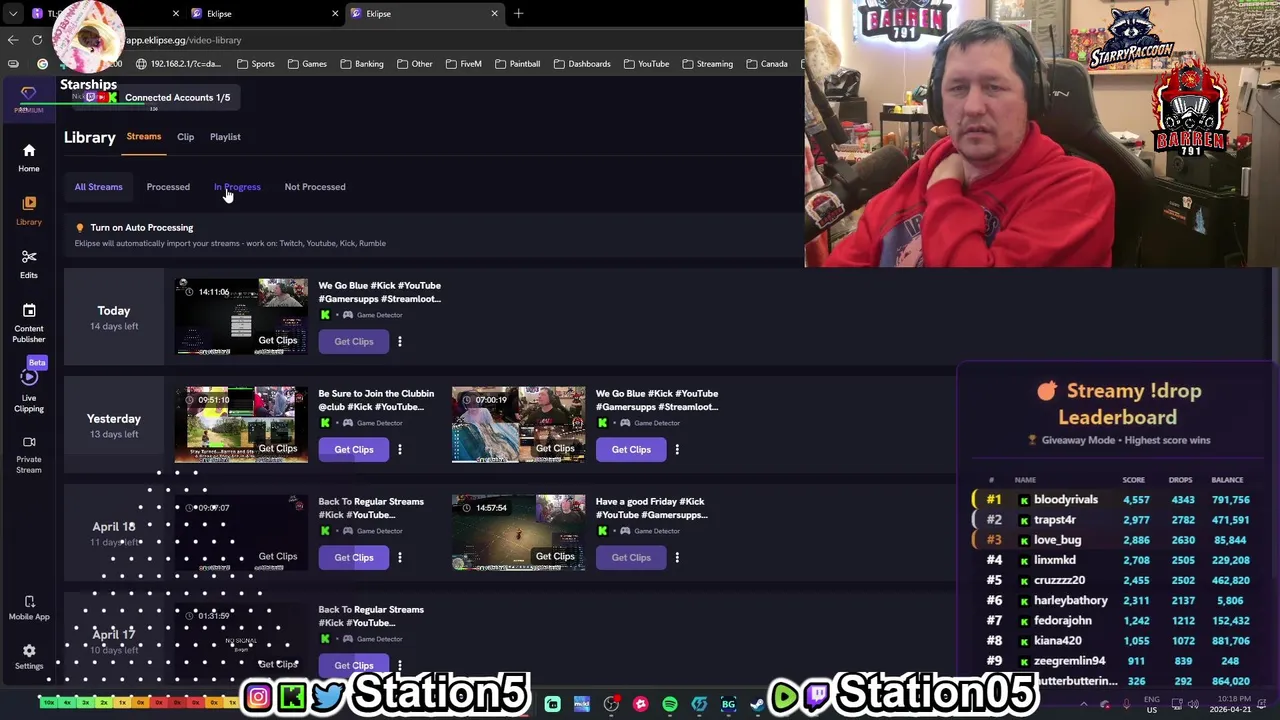Click the browser address bar URL

point(183,40)
